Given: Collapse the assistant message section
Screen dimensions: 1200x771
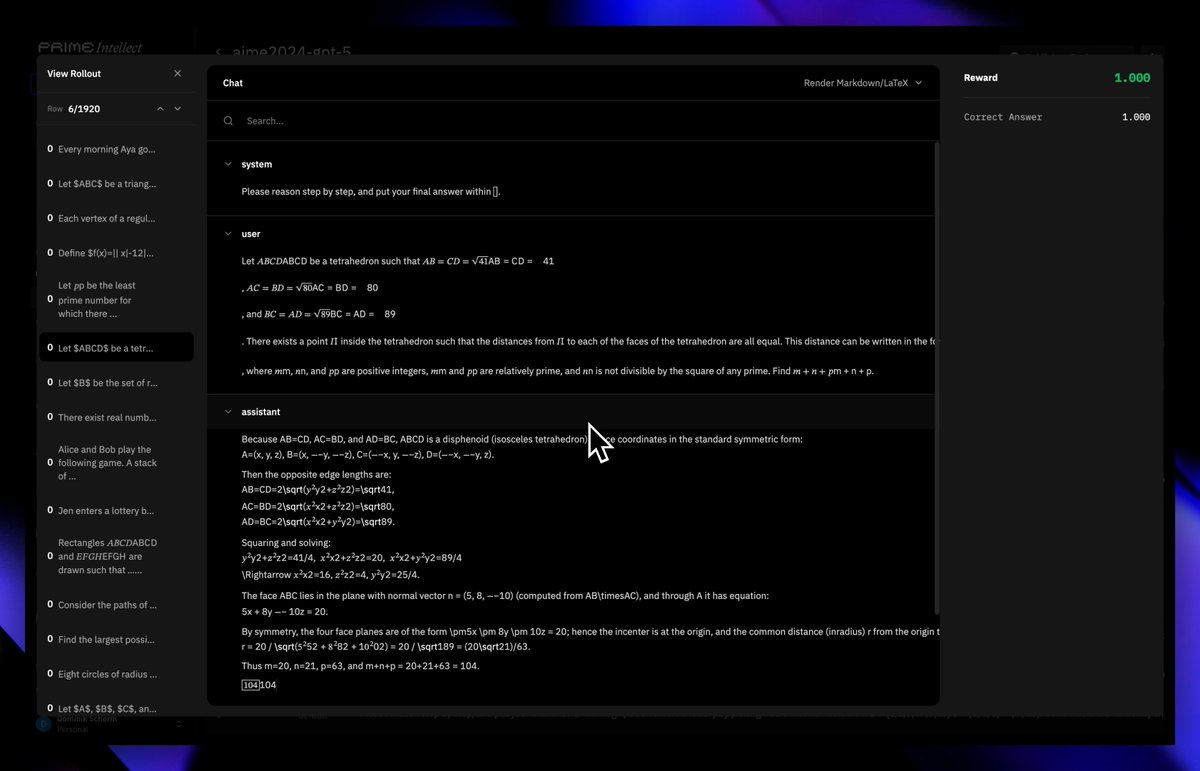Looking at the screenshot, I should point(228,412).
